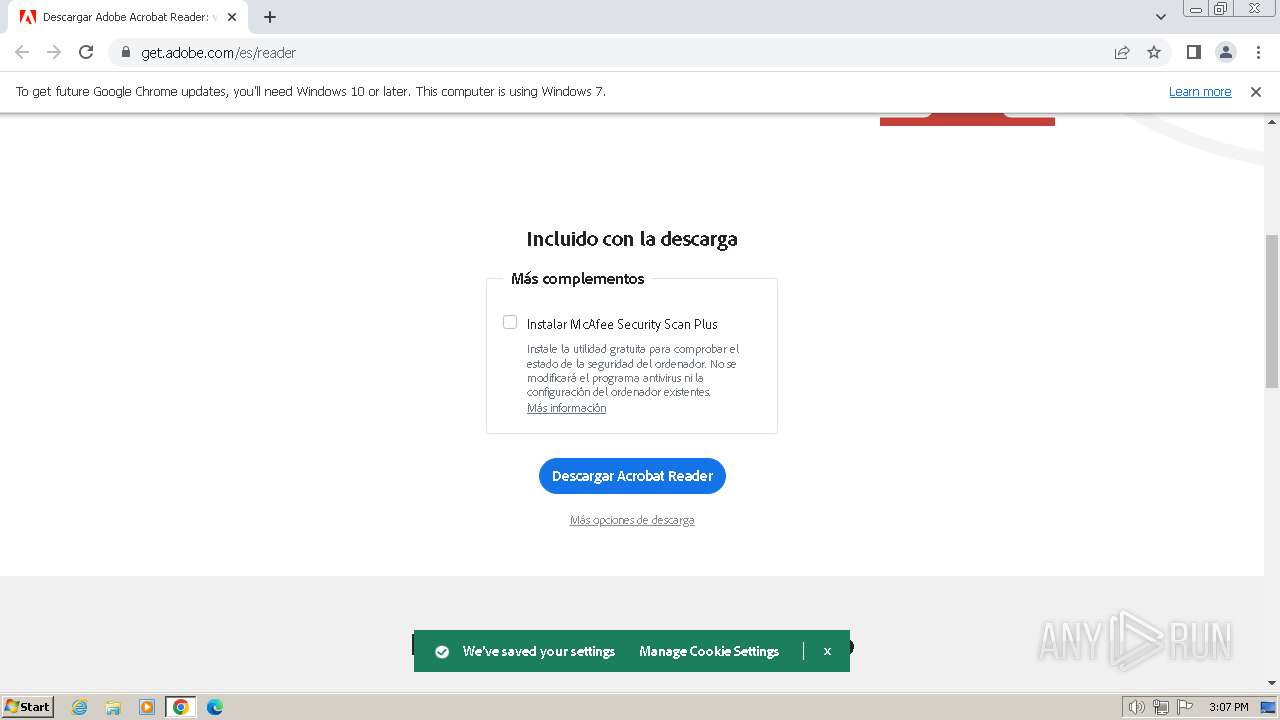
Task: Launch Internet Explorer from the taskbar
Action: [79, 707]
